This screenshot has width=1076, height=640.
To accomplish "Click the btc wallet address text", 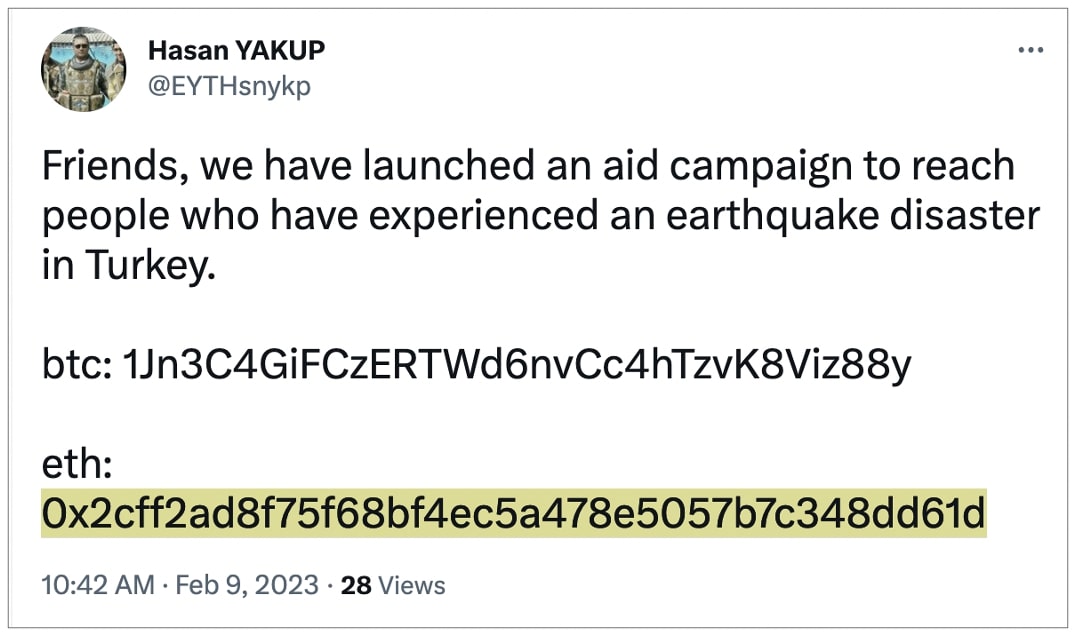I will coord(517,364).
